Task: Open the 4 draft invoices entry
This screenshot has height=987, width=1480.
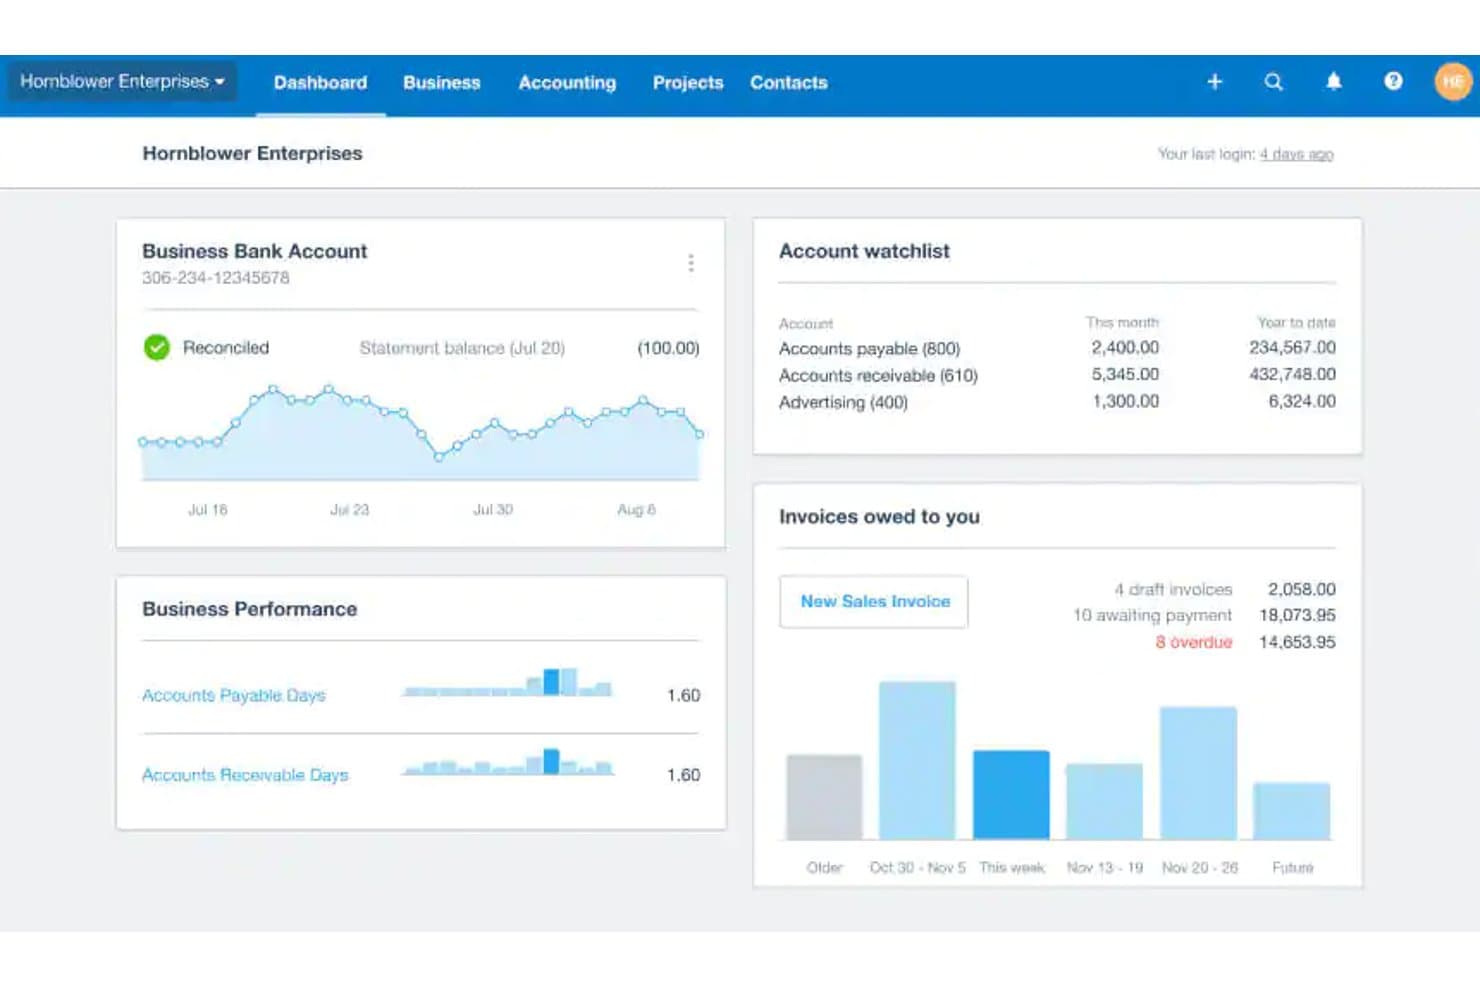Action: 1173,590
